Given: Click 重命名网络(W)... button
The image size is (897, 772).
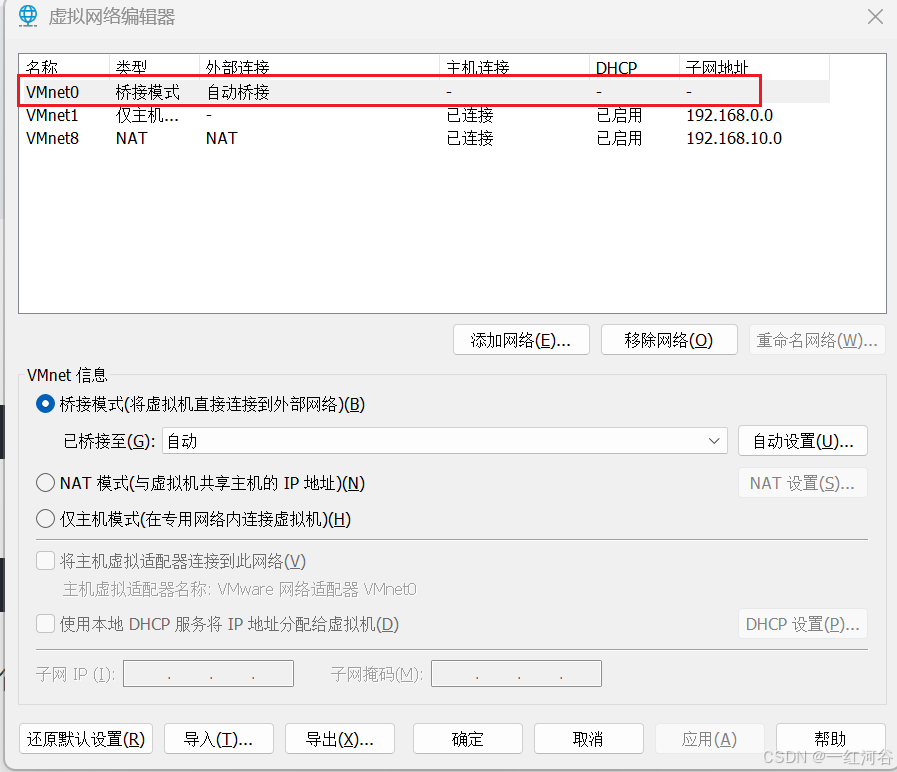Looking at the screenshot, I should pos(817,340).
